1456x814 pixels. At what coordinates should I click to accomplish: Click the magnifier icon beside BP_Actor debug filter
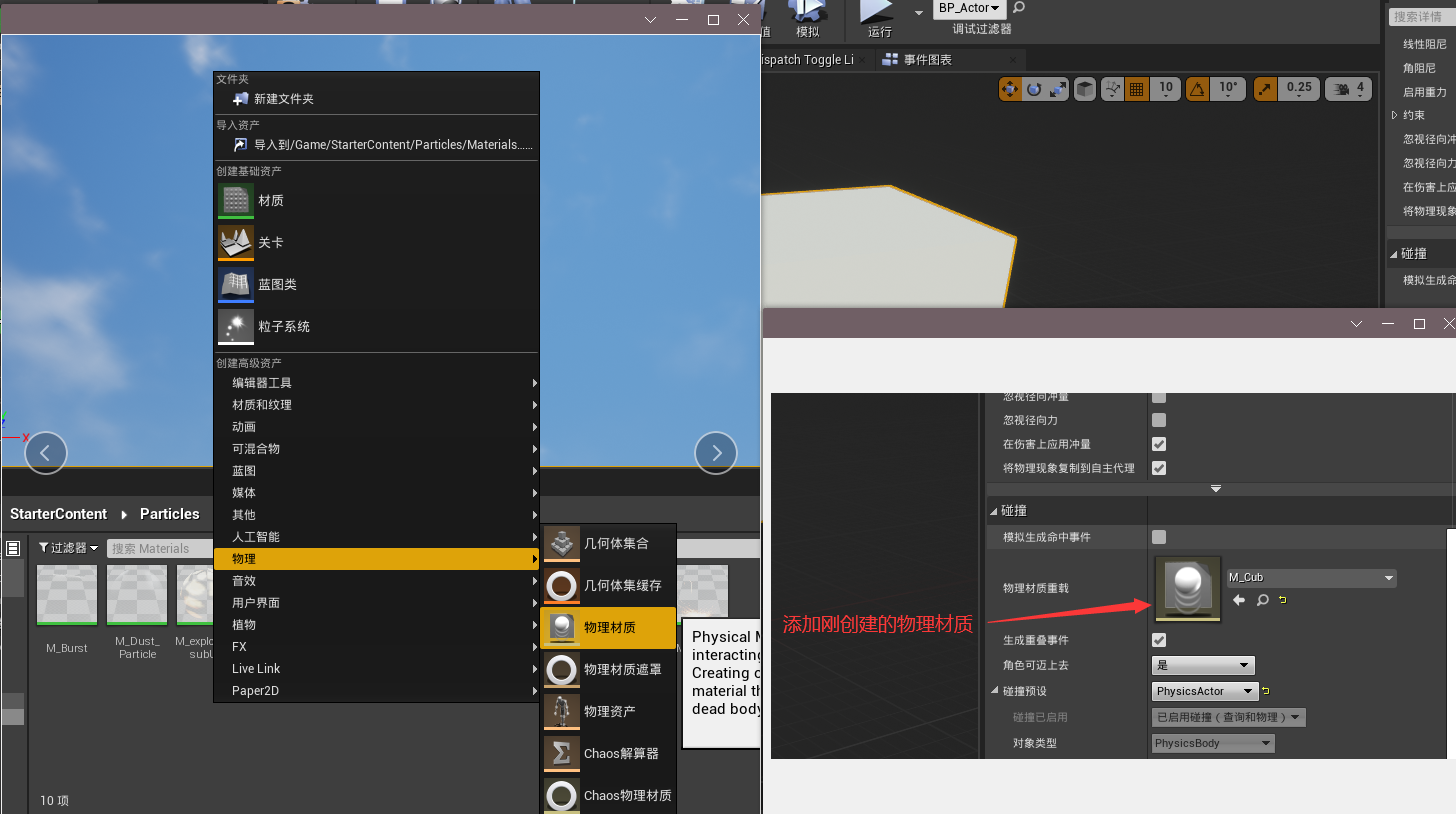pyautogui.click(x=1020, y=8)
